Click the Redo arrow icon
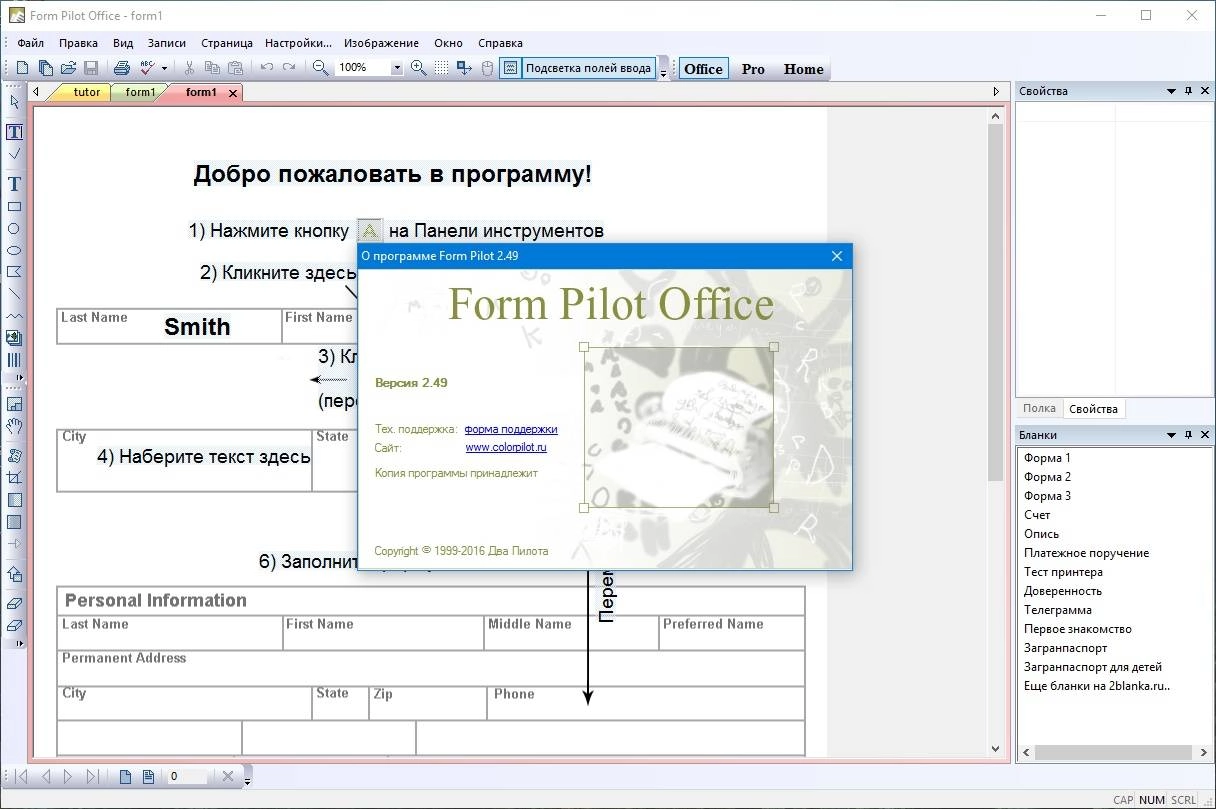The image size is (1216, 809). pyautogui.click(x=289, y=68)
